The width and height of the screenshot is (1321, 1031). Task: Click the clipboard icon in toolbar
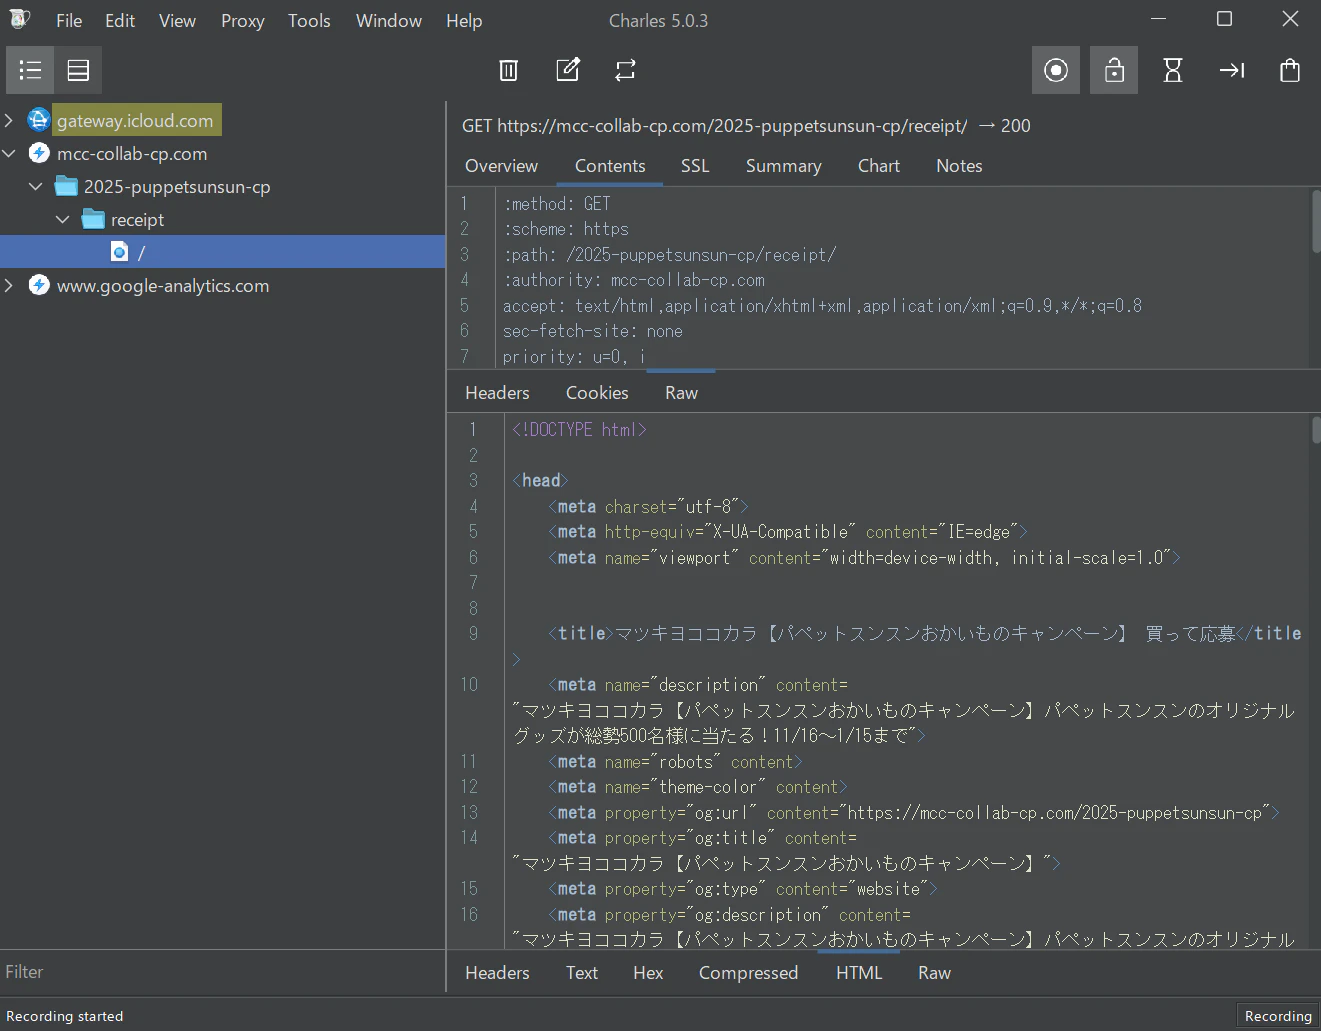click(1290, 70)
